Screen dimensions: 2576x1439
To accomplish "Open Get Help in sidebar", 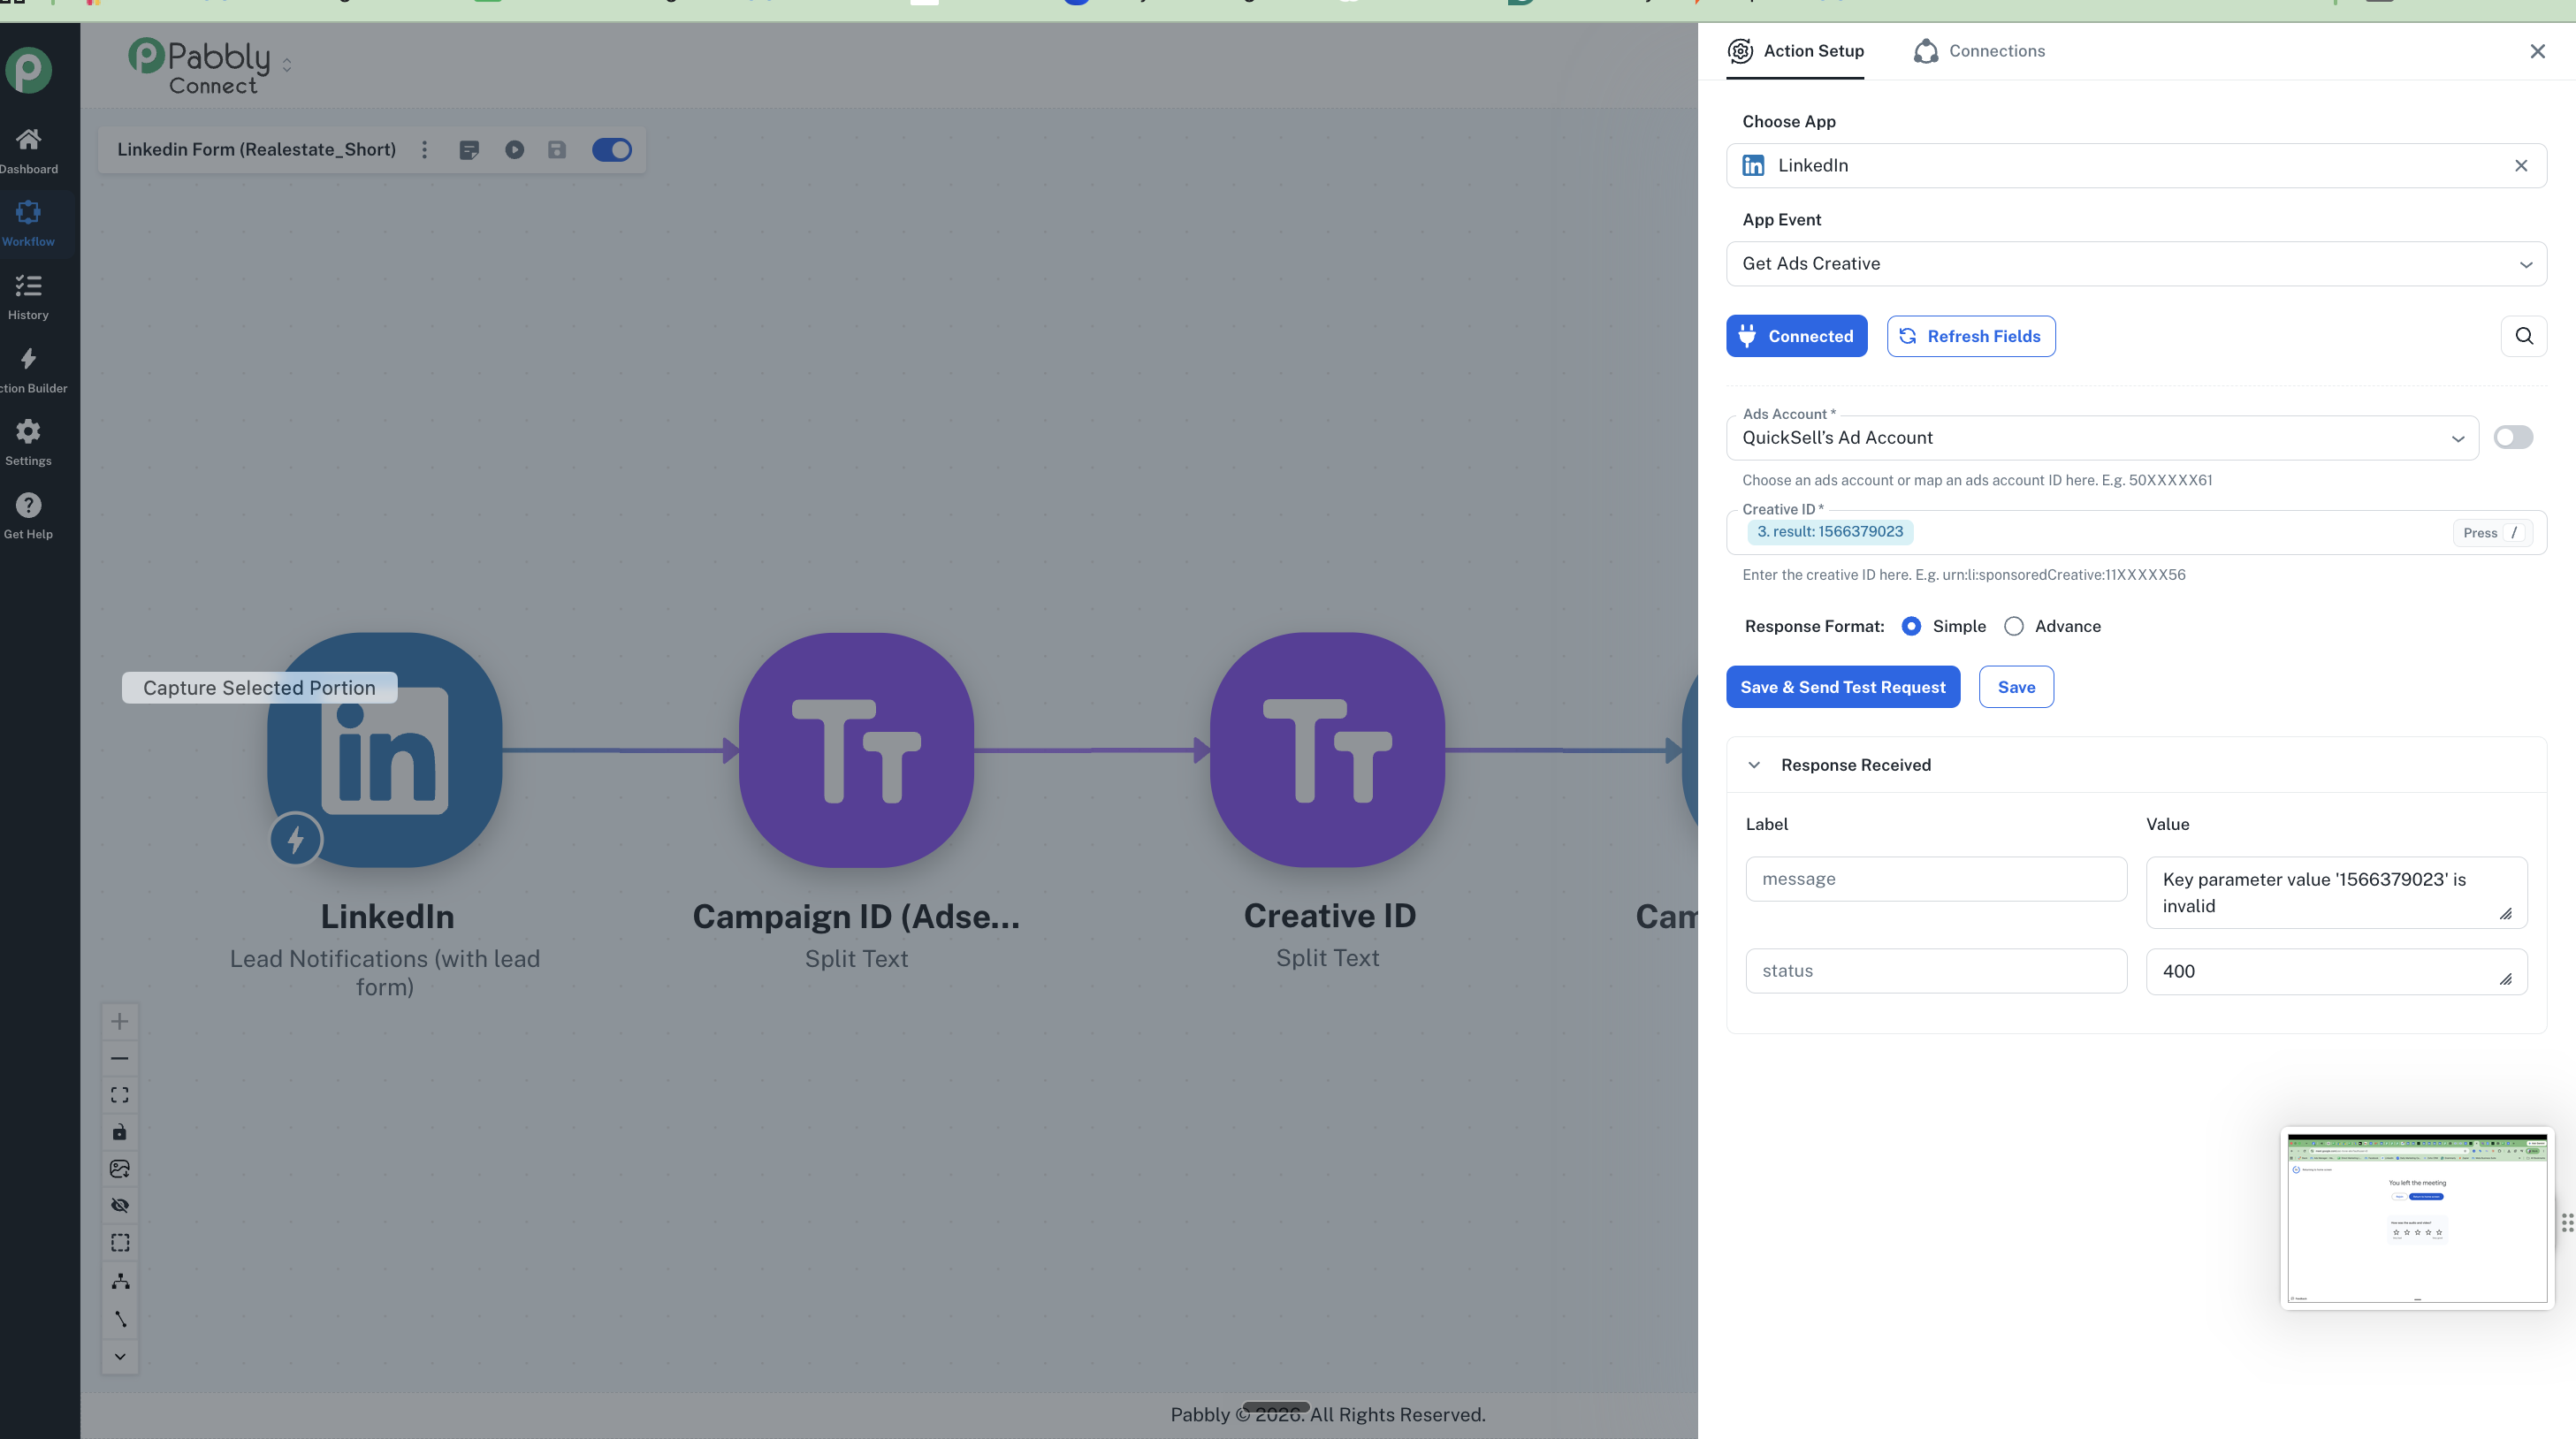I will pyautogui.click(x=28, y=516).
